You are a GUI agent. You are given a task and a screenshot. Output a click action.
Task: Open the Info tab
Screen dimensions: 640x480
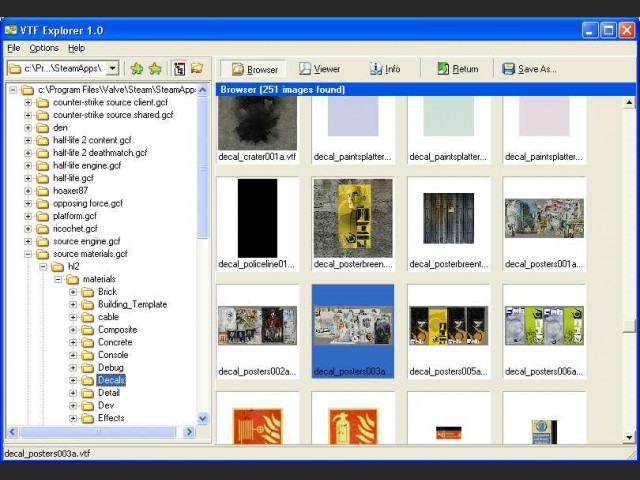(385, 69)
